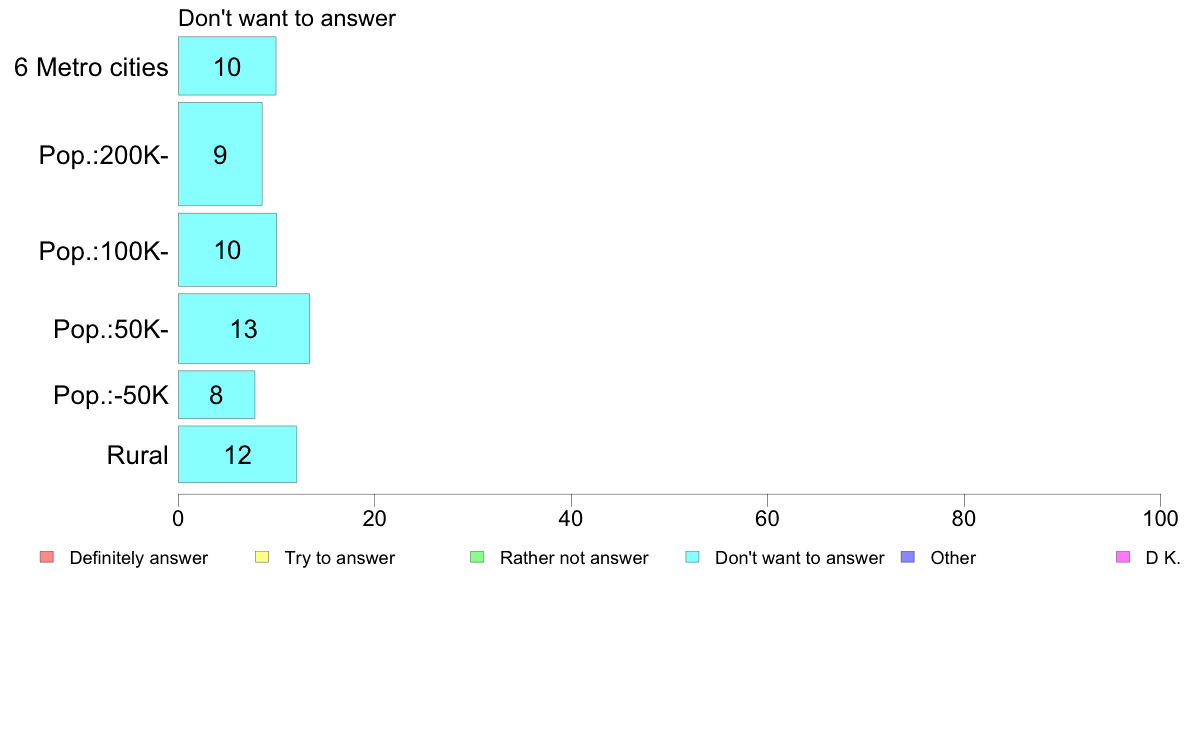
Task: Select the Rural bar showing 12
Action: (237, 455)
